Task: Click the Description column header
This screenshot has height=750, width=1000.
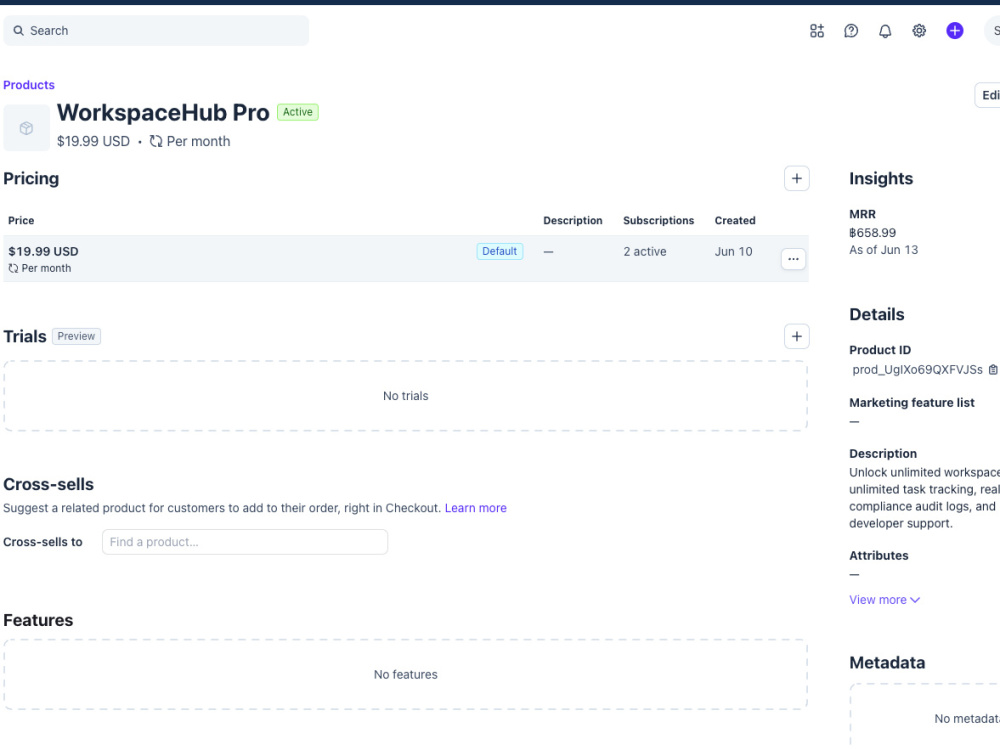Action: pyautogui.click(x=572, y=221)
